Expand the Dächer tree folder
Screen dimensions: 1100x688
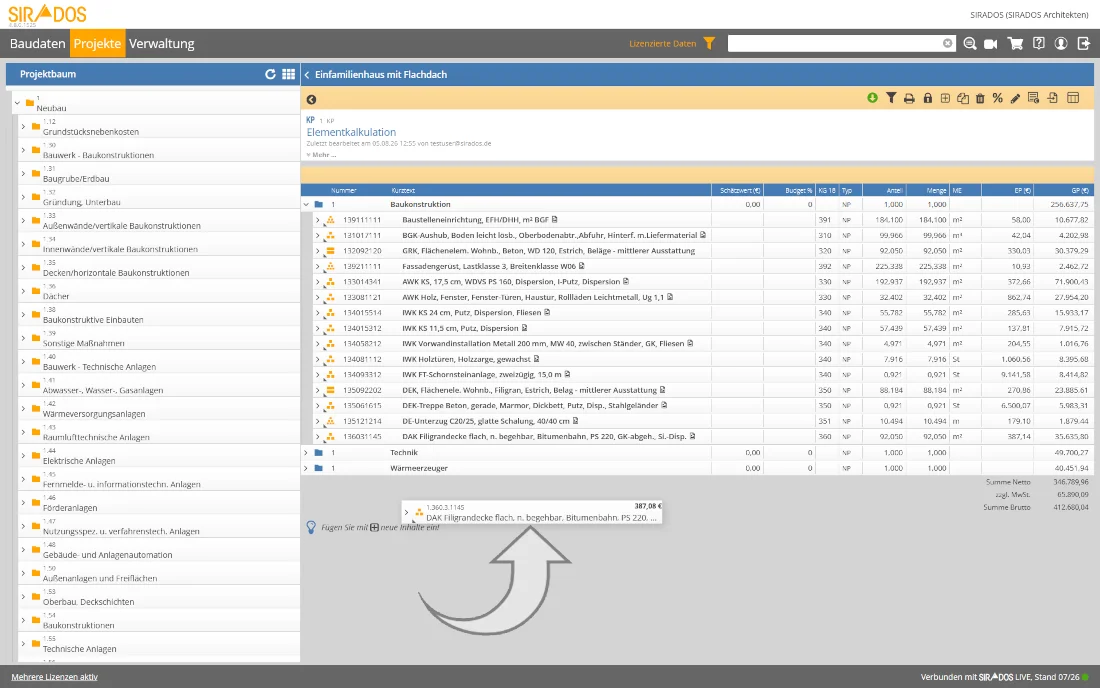pos(23,291)
